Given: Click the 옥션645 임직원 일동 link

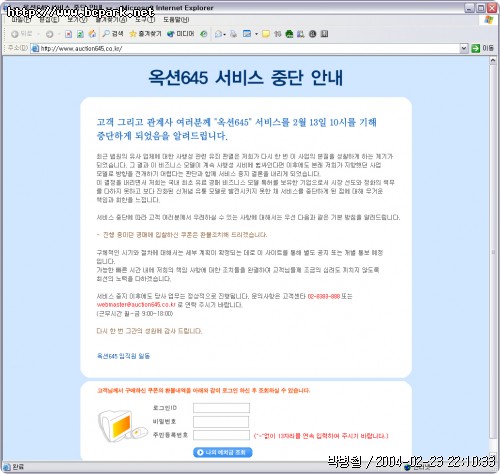Looking at the screenshot, I should pos(123,356).
